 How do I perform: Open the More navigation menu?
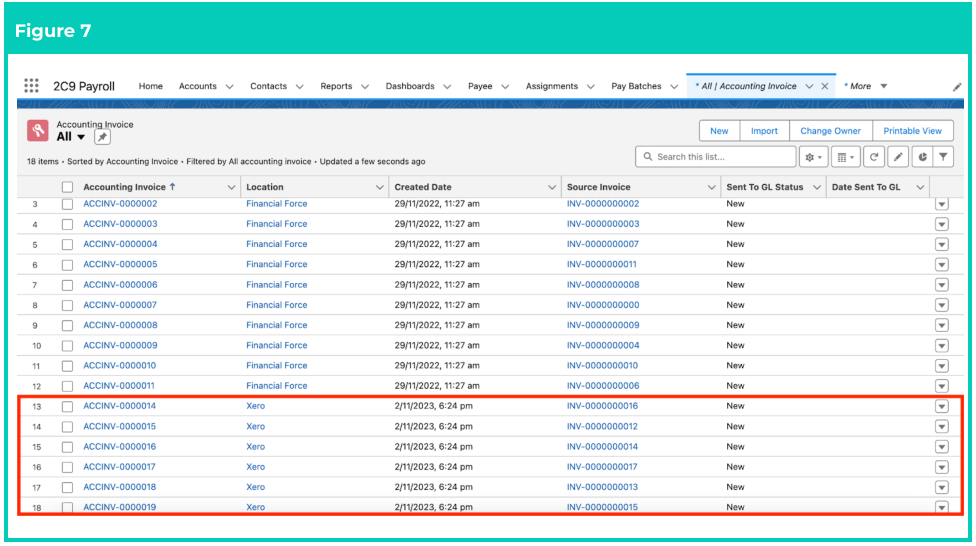coord(865,86)
